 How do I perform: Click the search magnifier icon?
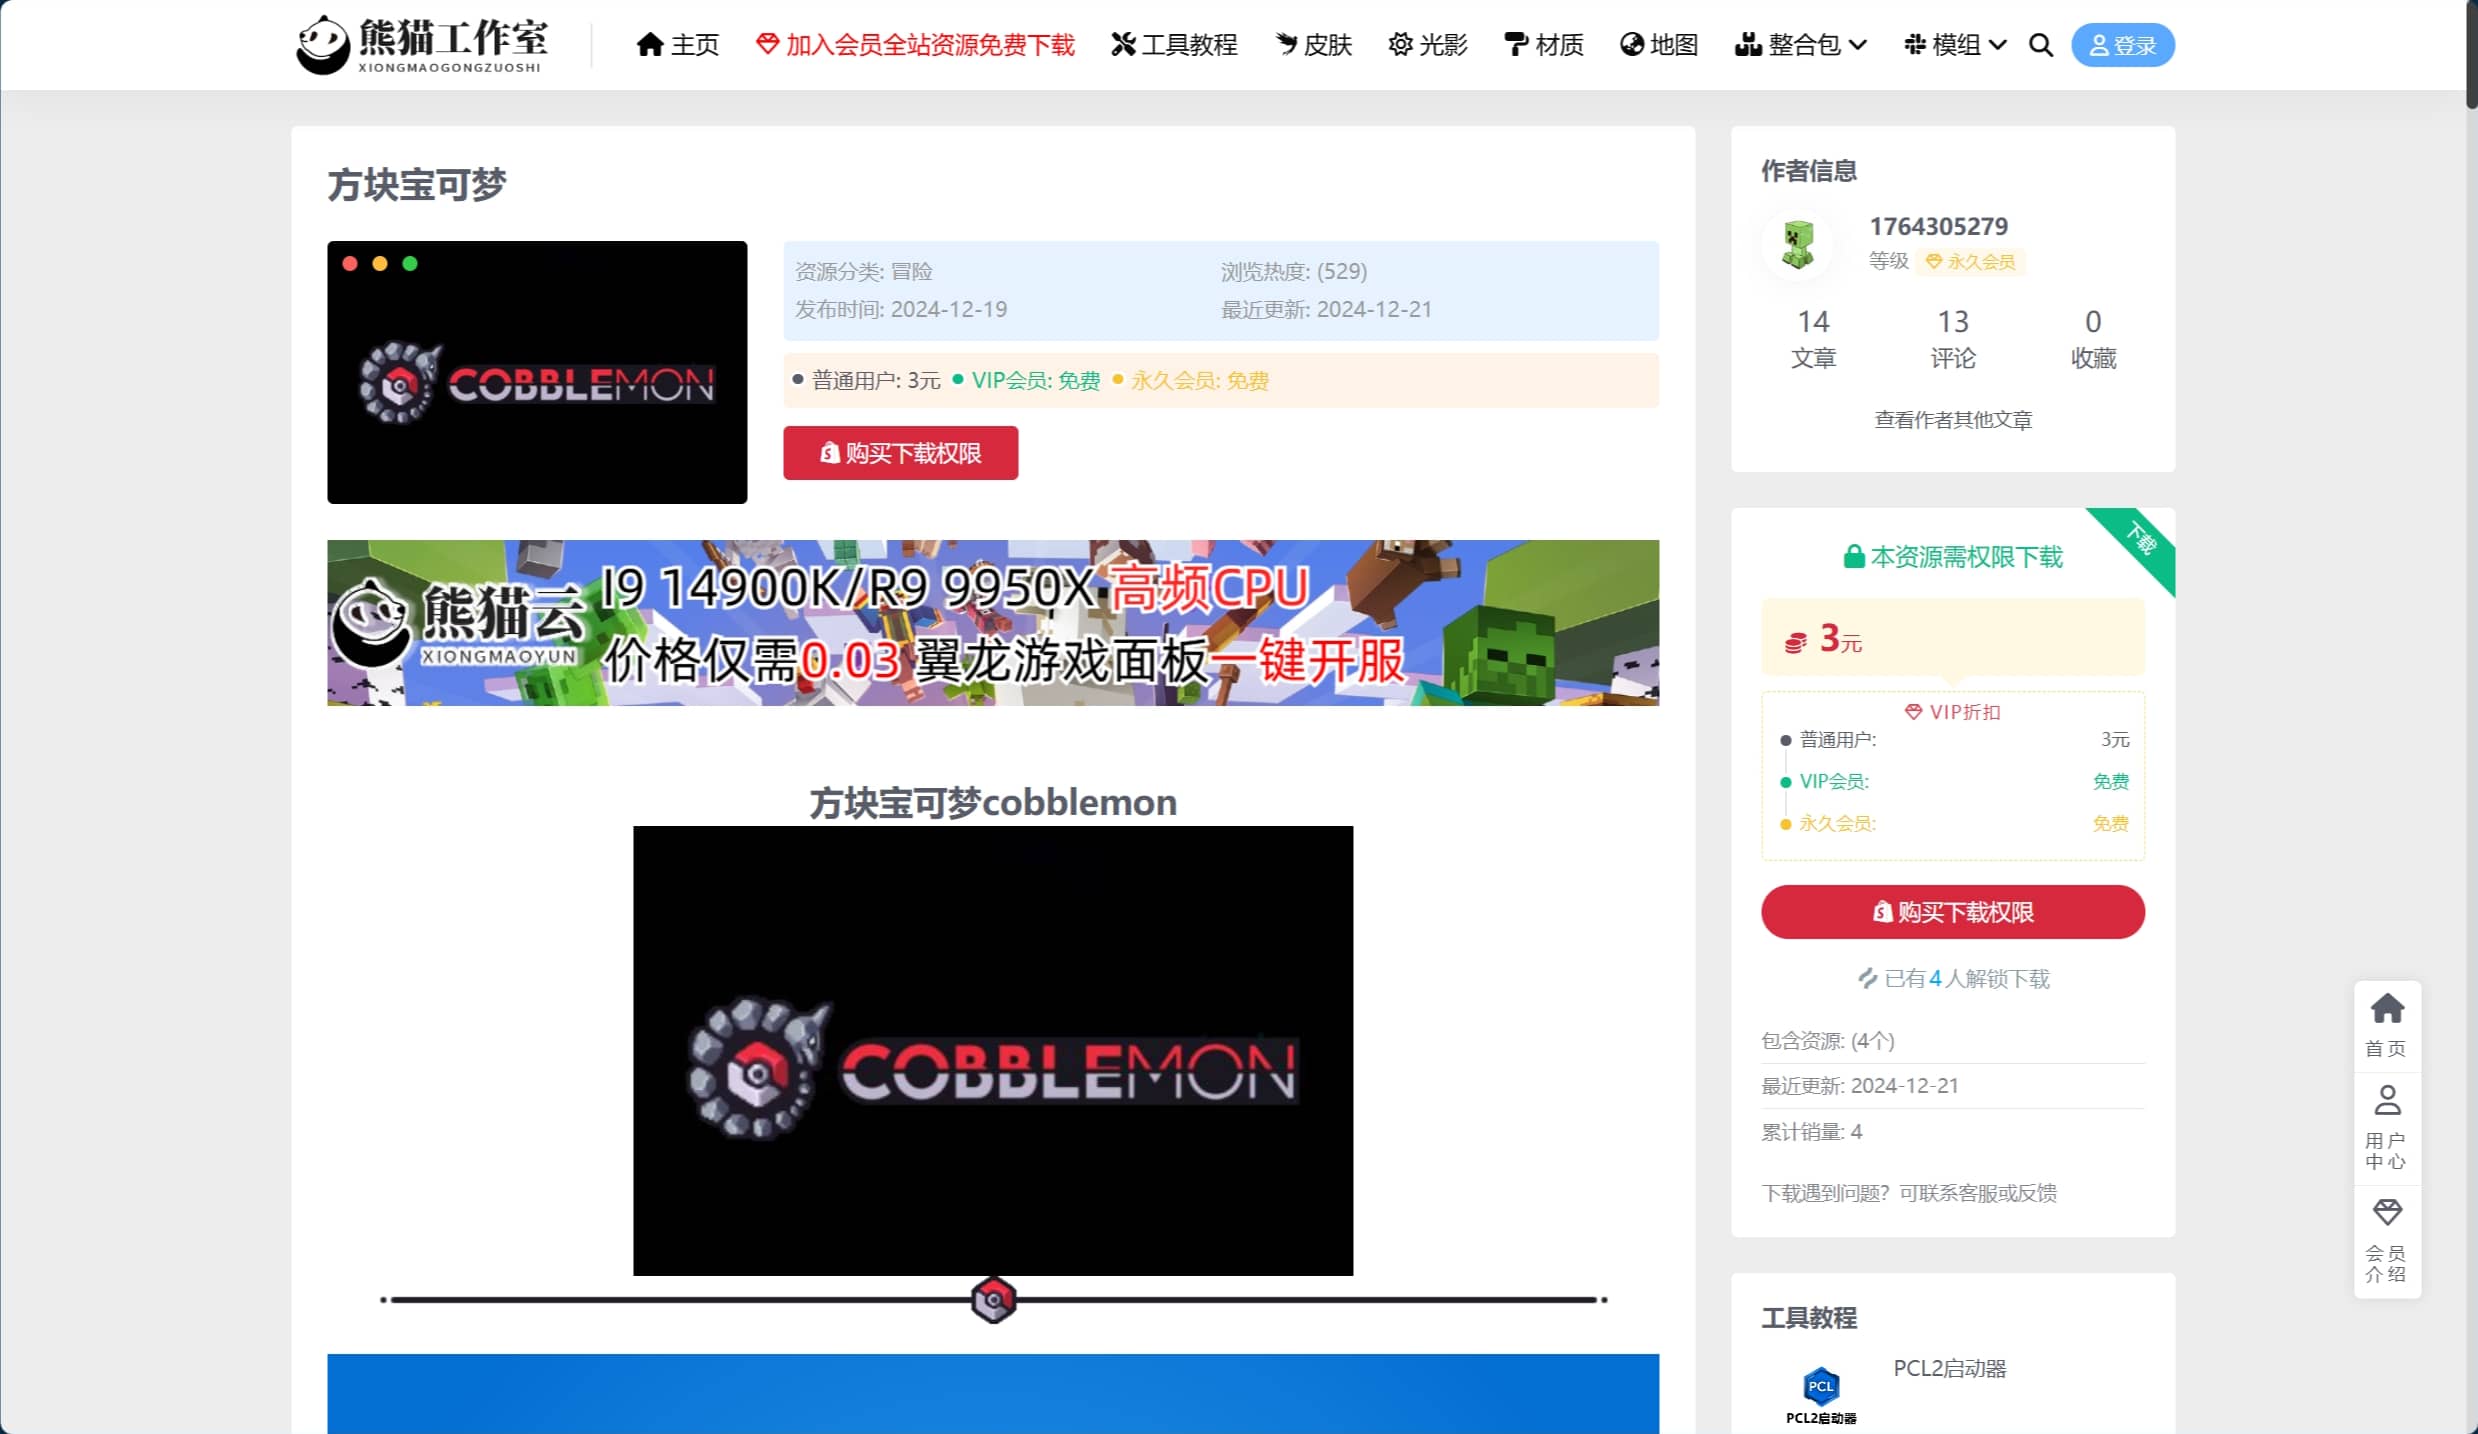click(2041, 45)
